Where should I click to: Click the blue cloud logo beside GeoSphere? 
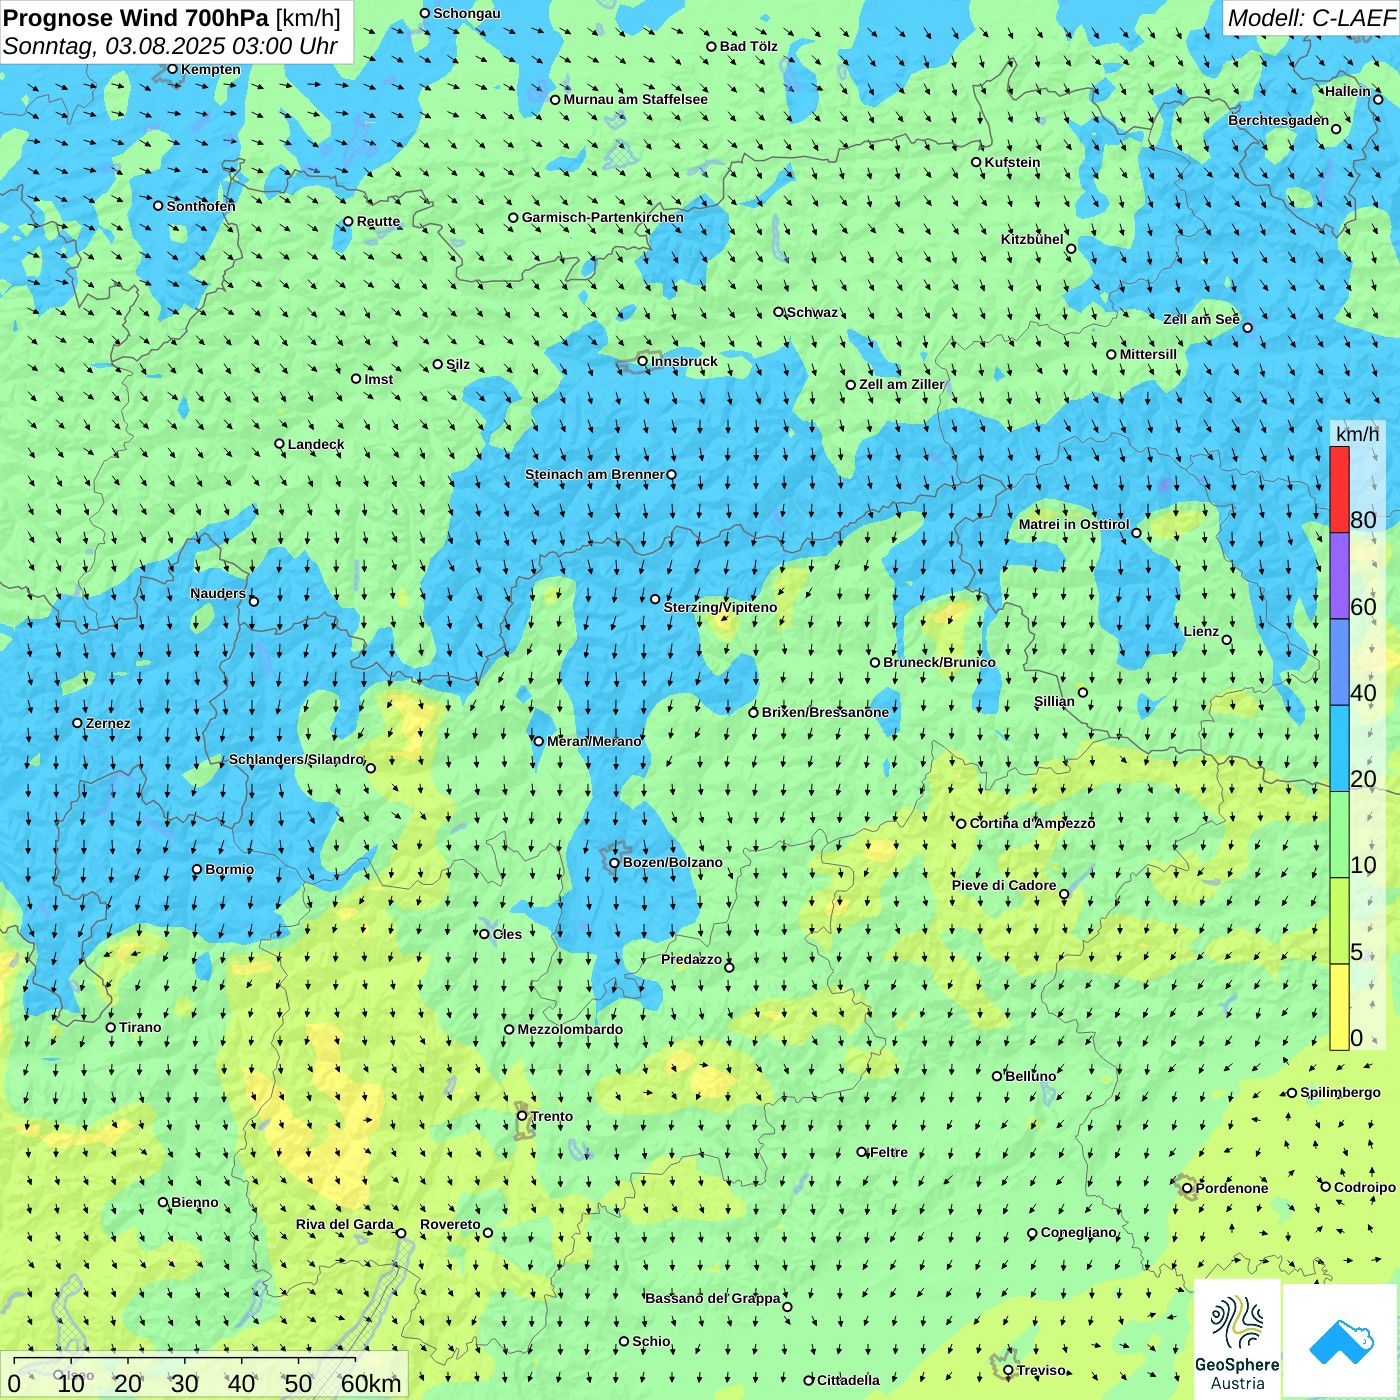point(1341,1341)
